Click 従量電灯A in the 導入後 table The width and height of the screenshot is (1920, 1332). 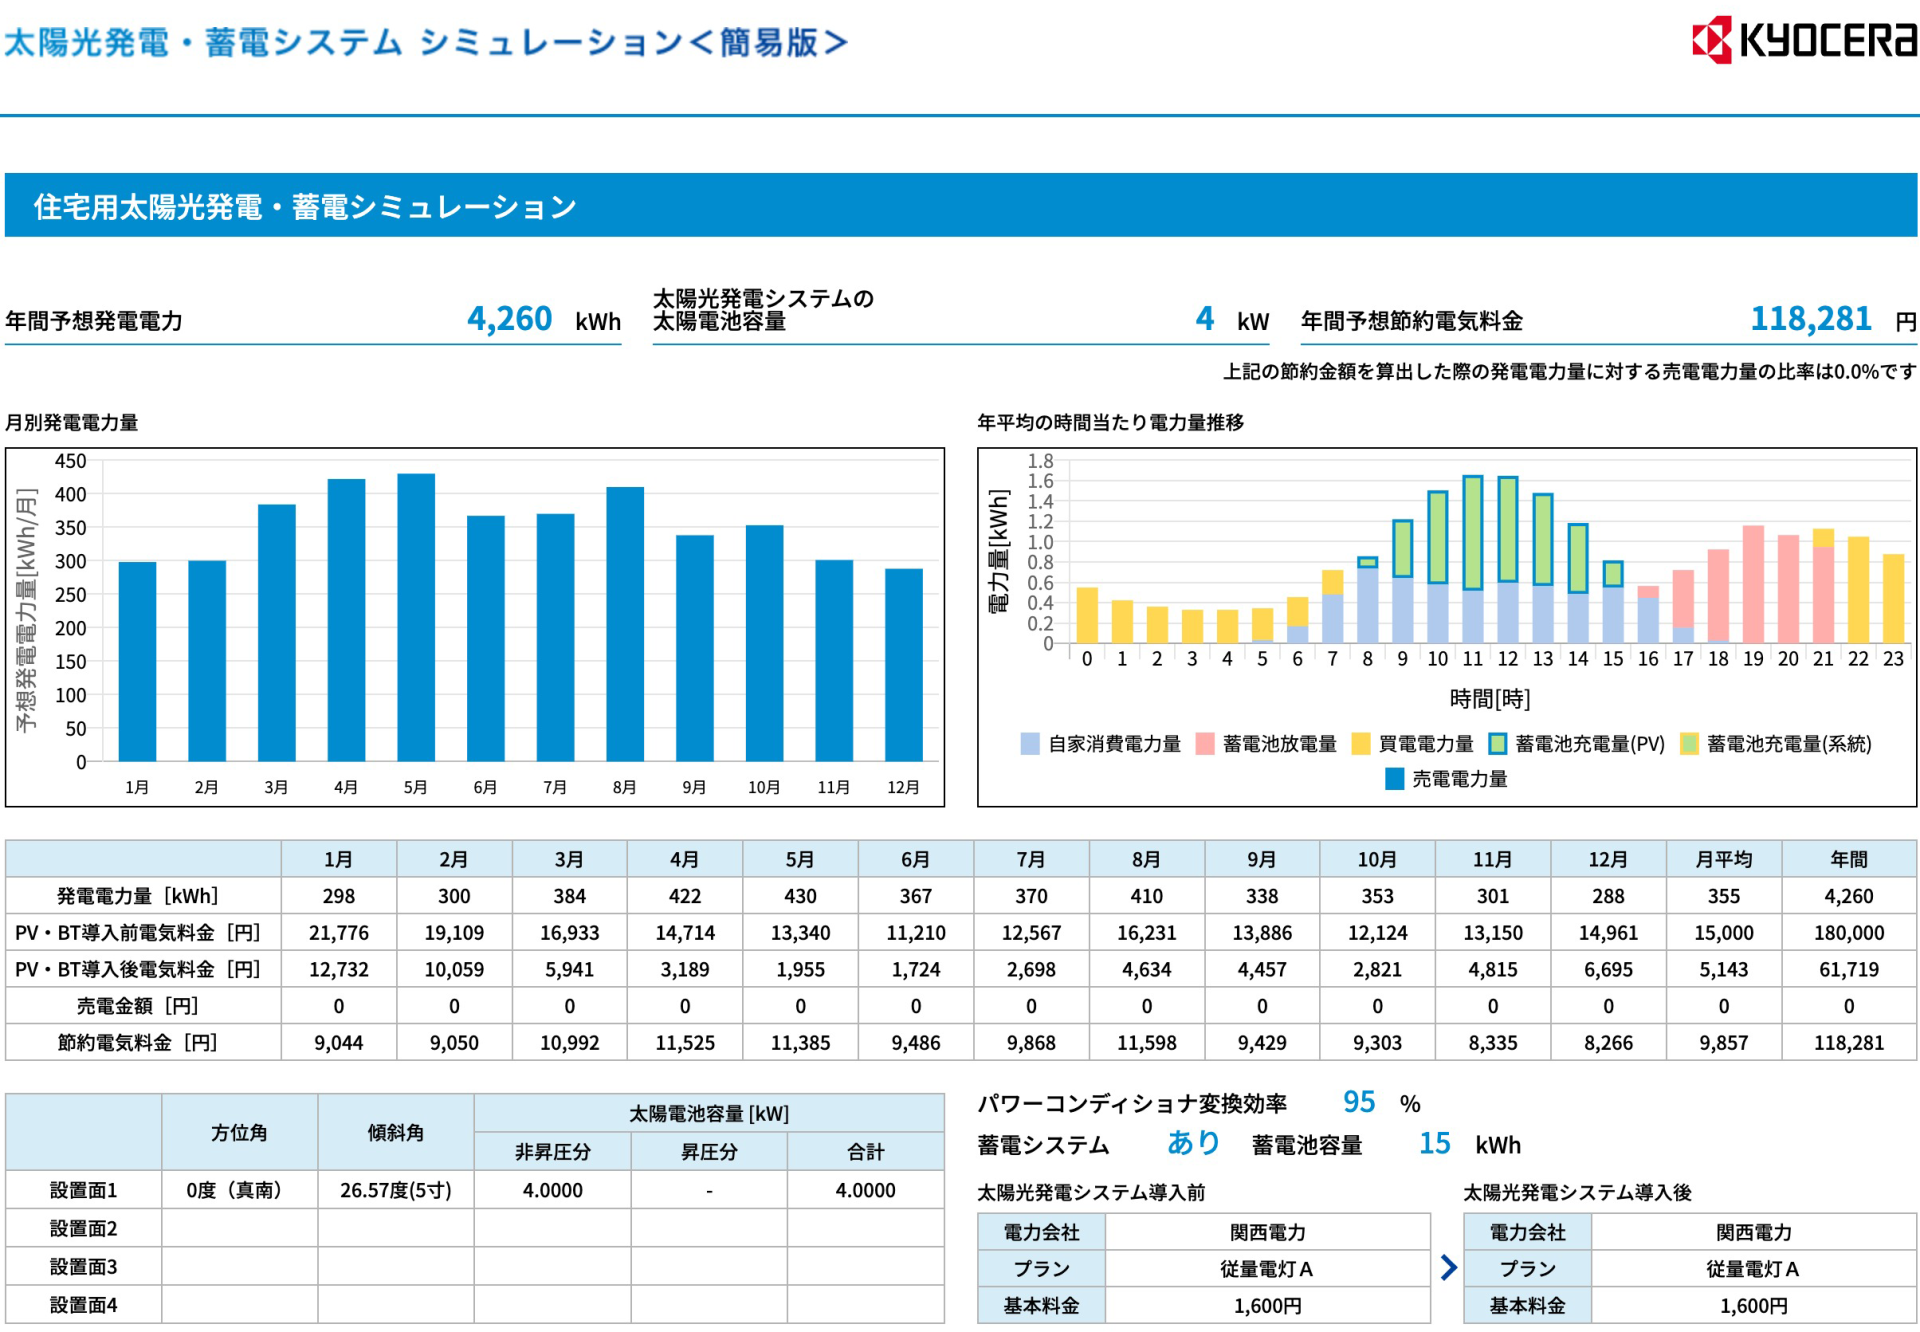(1753, 1268)
